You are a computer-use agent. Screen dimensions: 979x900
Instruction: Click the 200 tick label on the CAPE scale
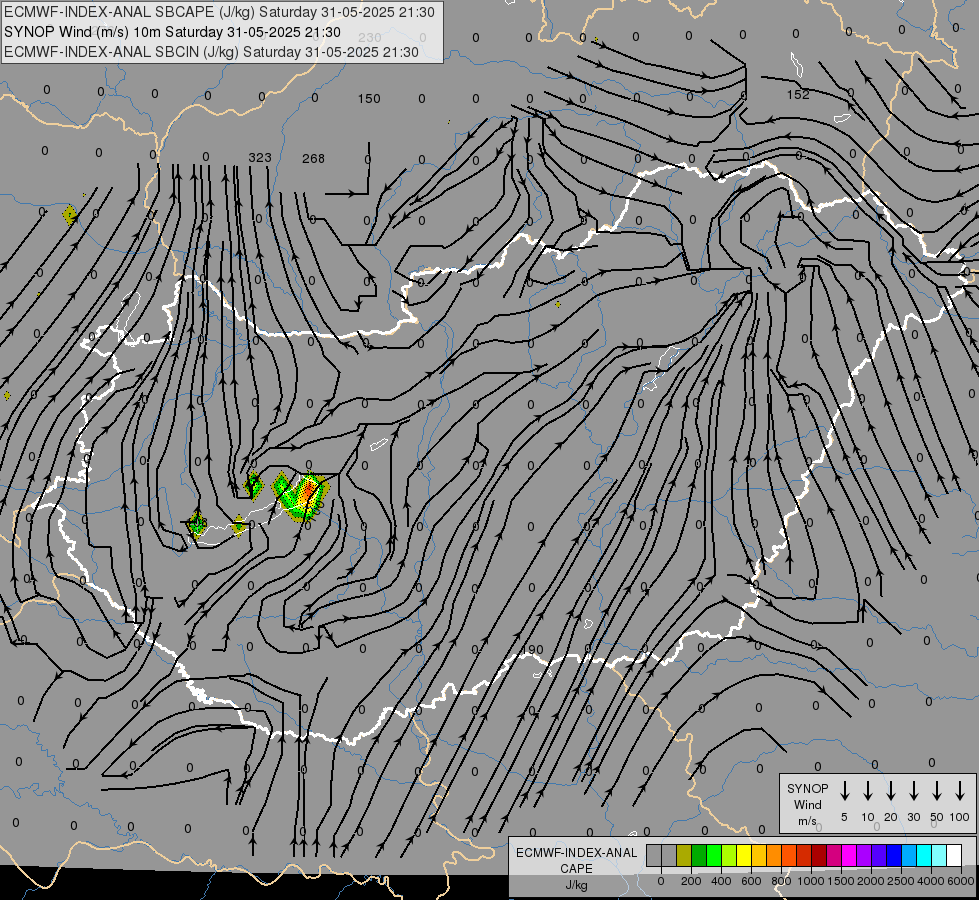tap(691, 881)
